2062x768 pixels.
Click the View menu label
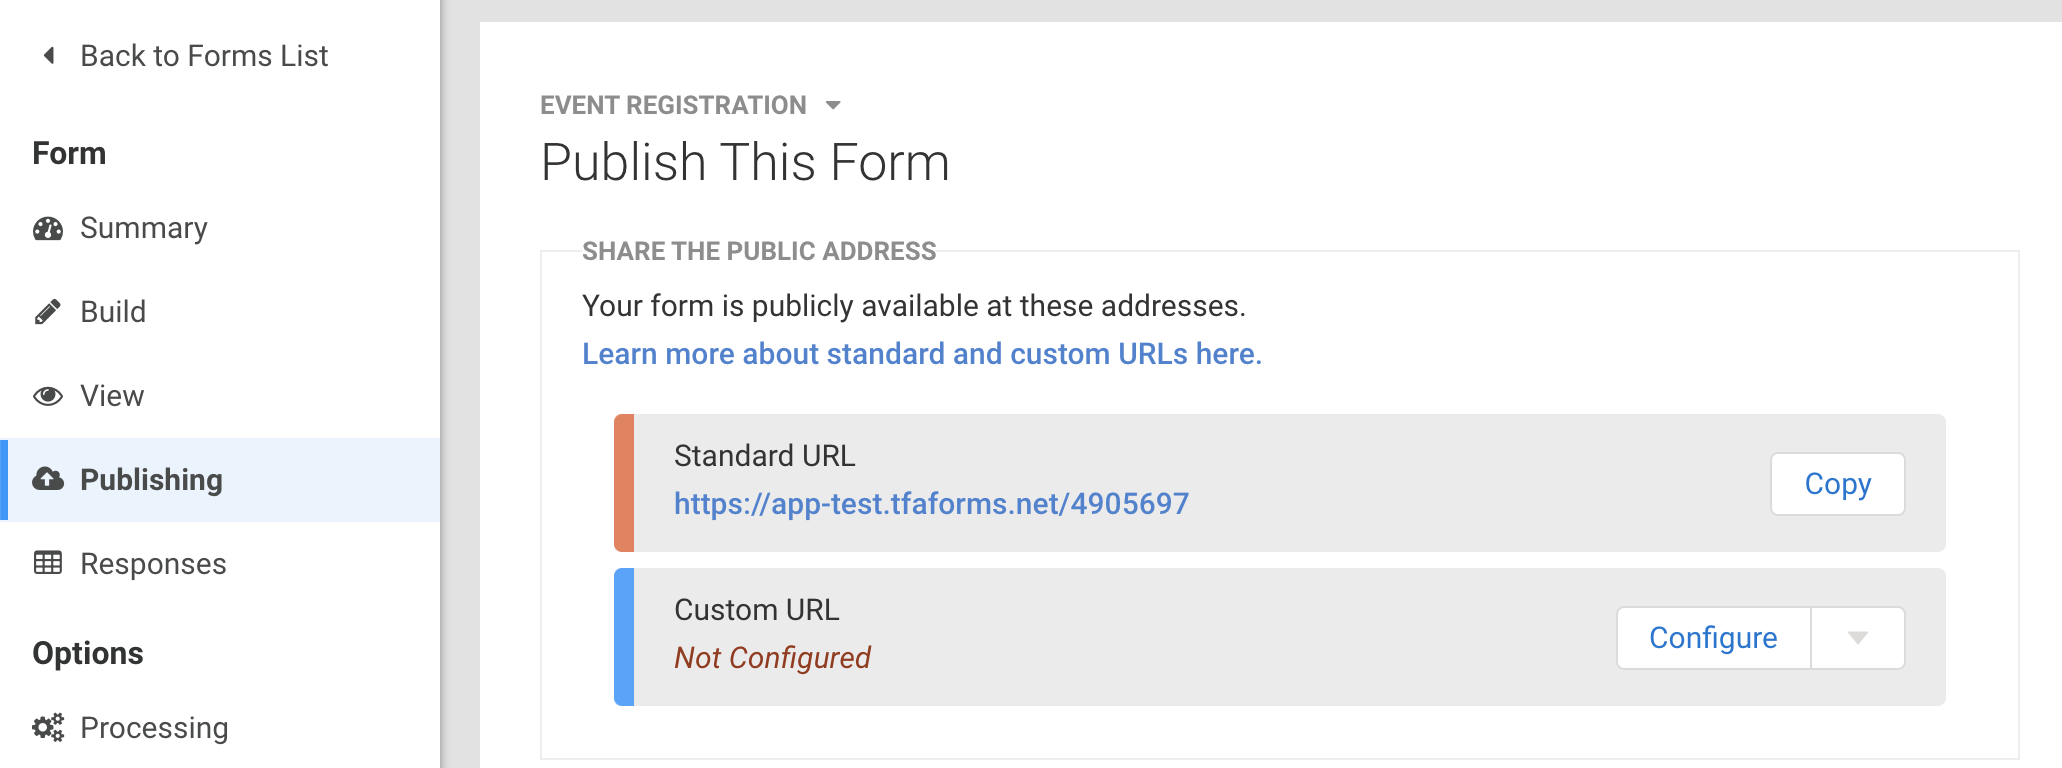coord(112,396)
